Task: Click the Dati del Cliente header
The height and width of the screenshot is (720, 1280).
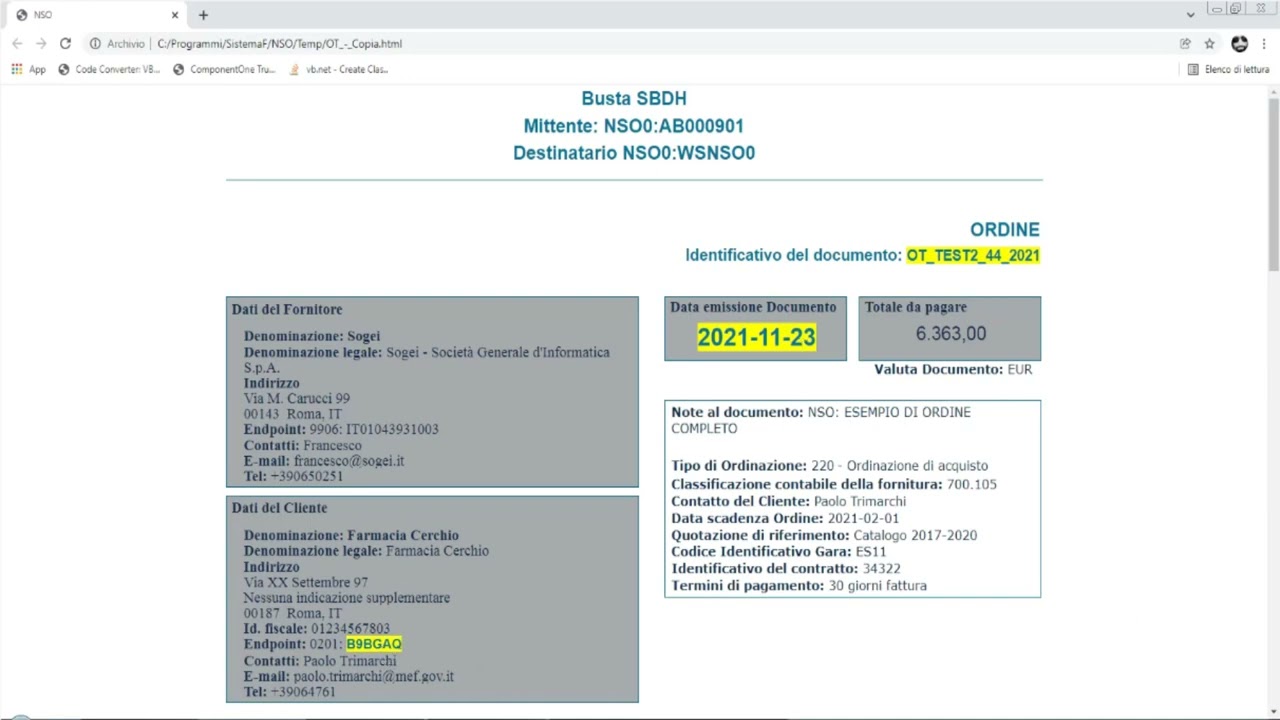Action: pos(280,508)
